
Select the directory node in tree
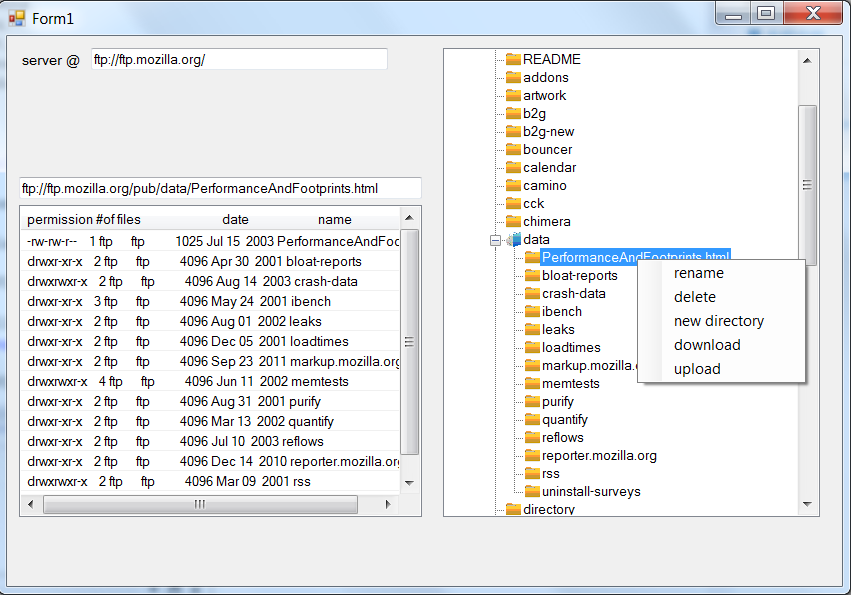548,509
